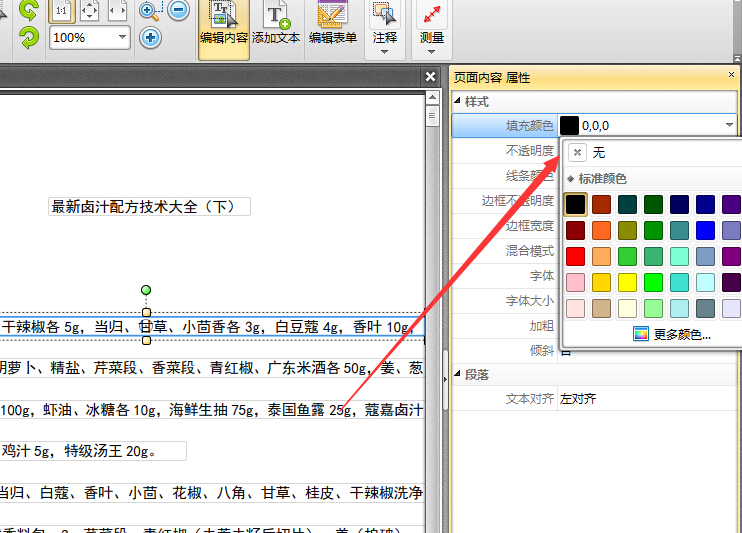
Task: Collapse the 样式 section
Action: click(457, 101)
